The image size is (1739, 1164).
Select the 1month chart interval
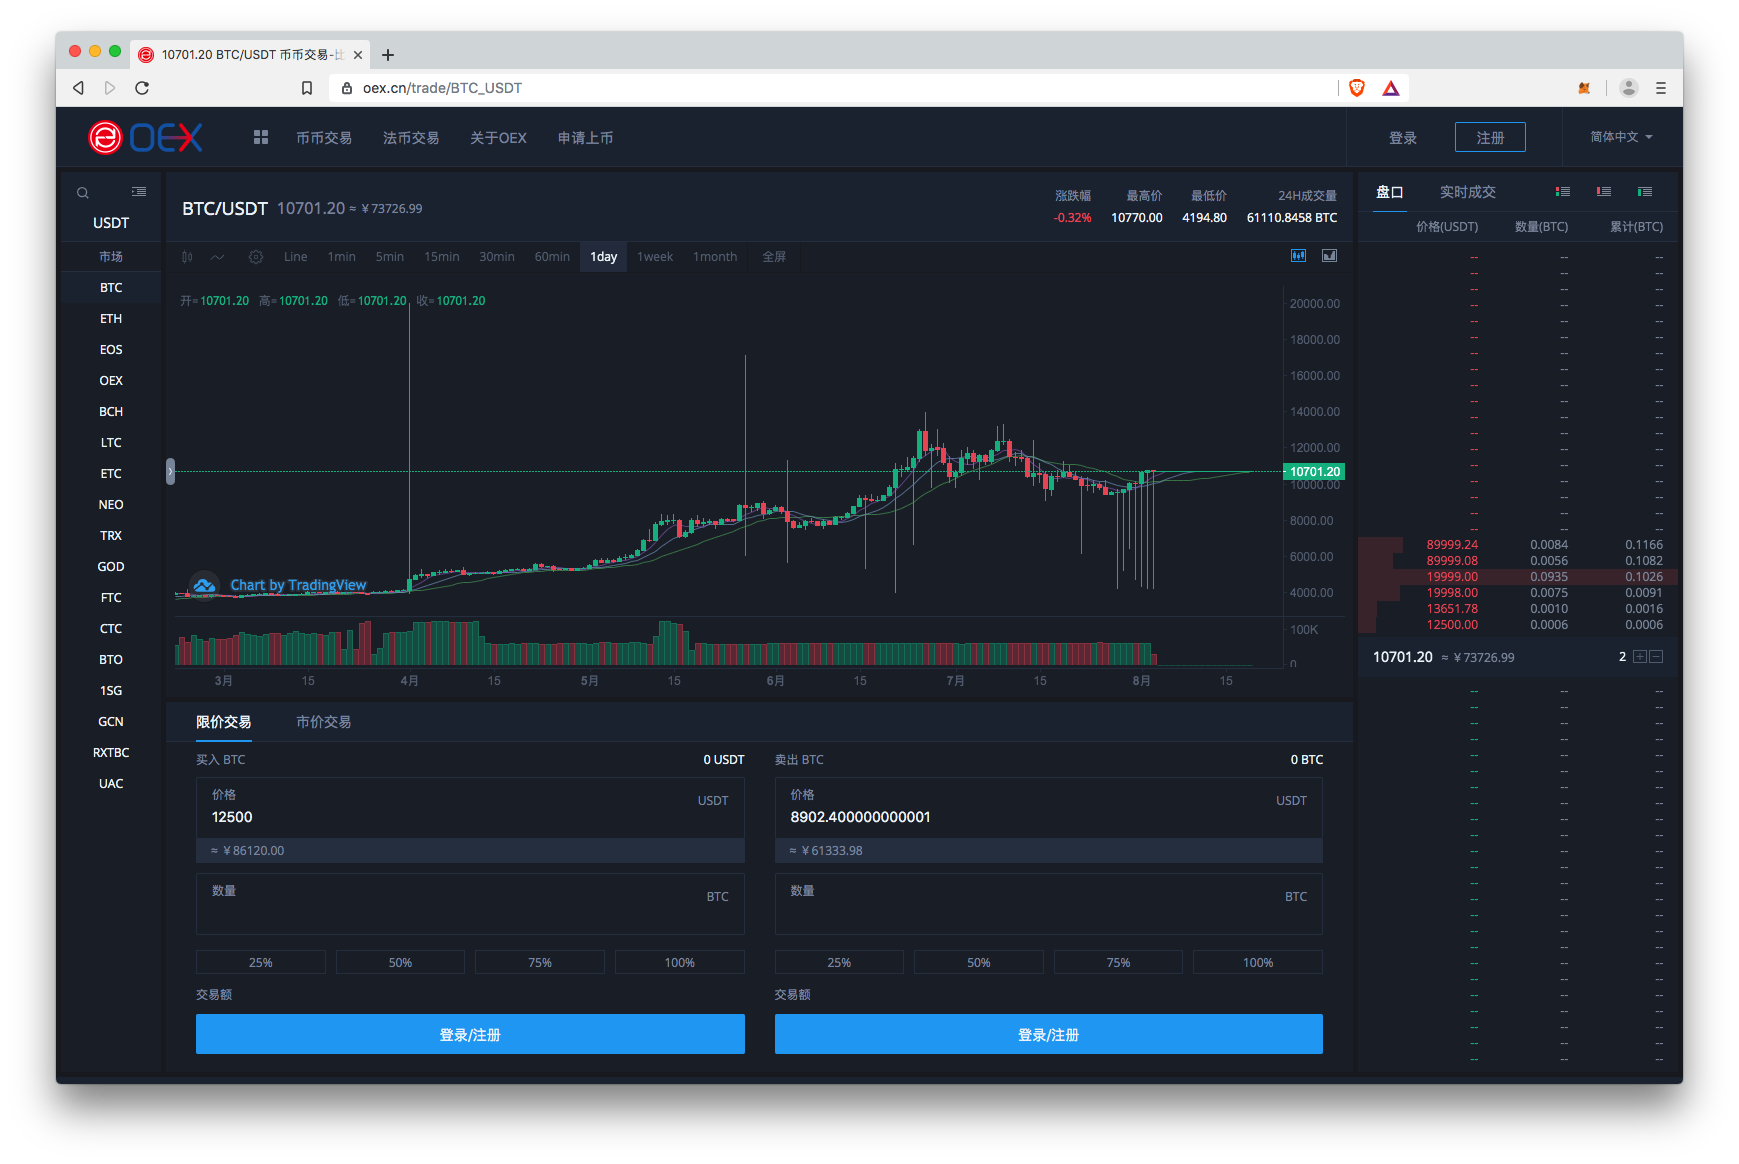pos(715,257)
